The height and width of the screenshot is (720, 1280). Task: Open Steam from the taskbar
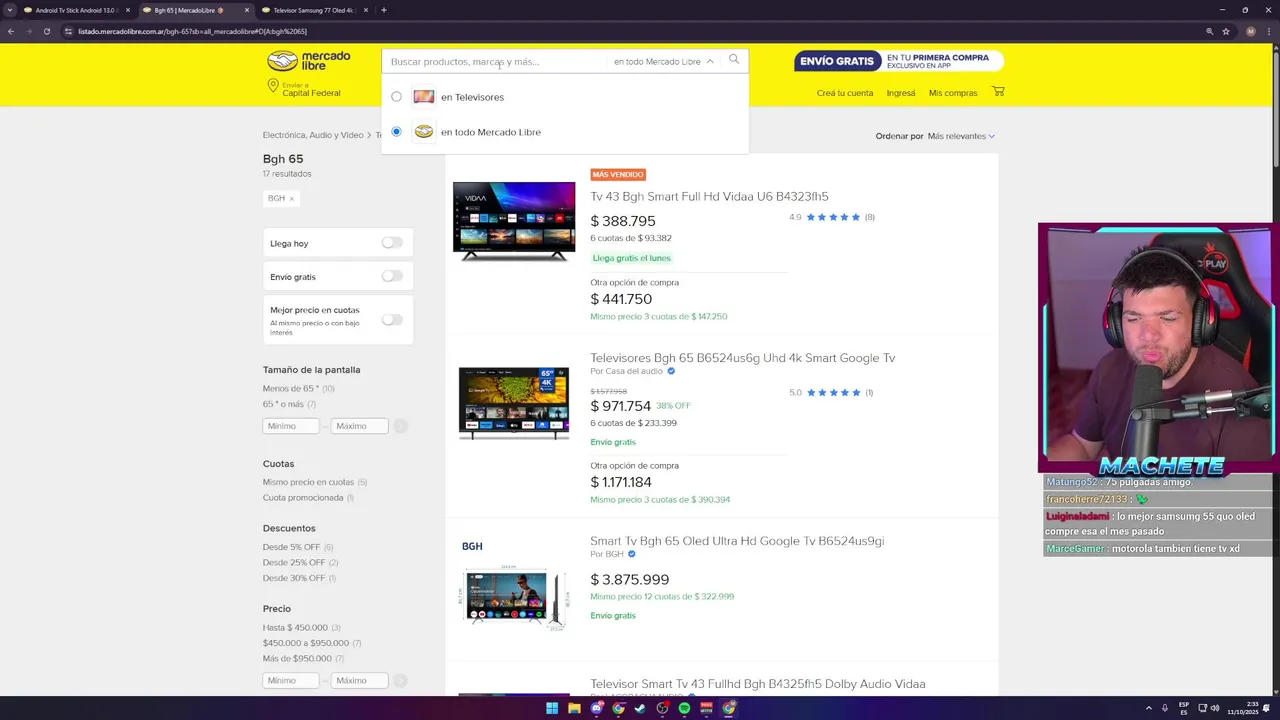640,708
